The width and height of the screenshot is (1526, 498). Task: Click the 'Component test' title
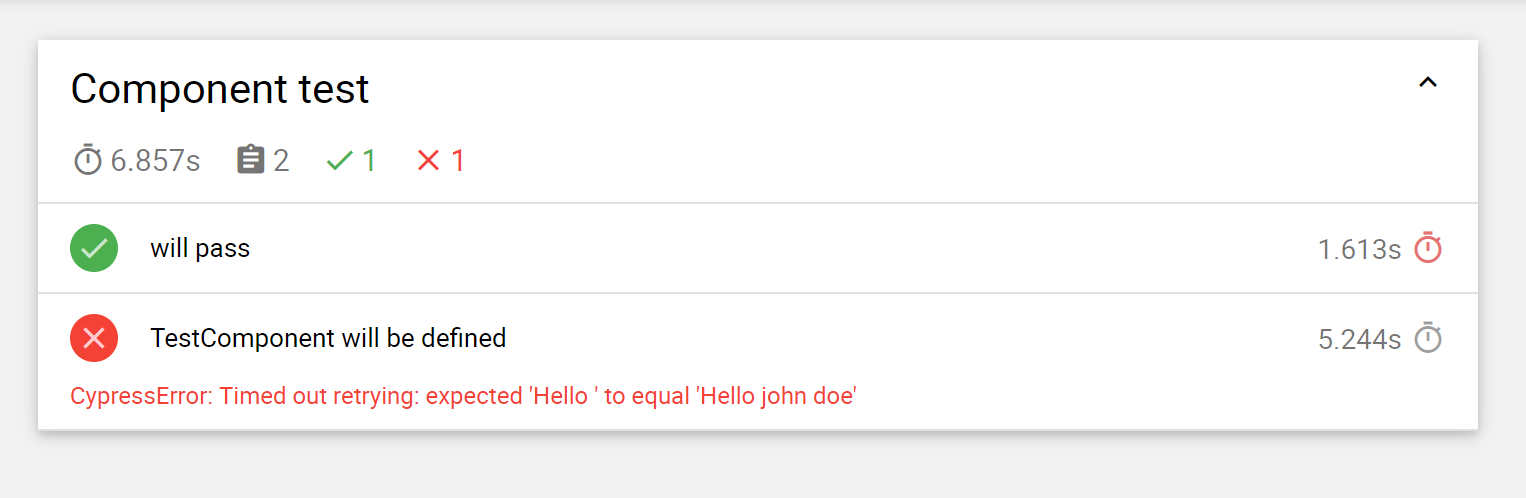[x=220, y=90]
